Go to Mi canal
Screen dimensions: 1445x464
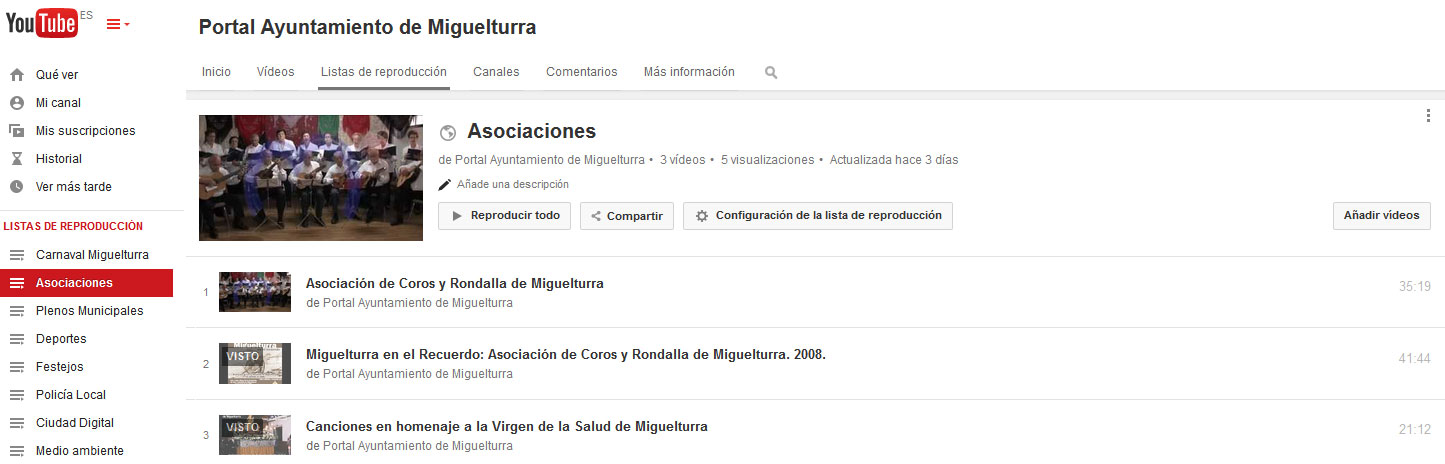click(x=58, y=103)
